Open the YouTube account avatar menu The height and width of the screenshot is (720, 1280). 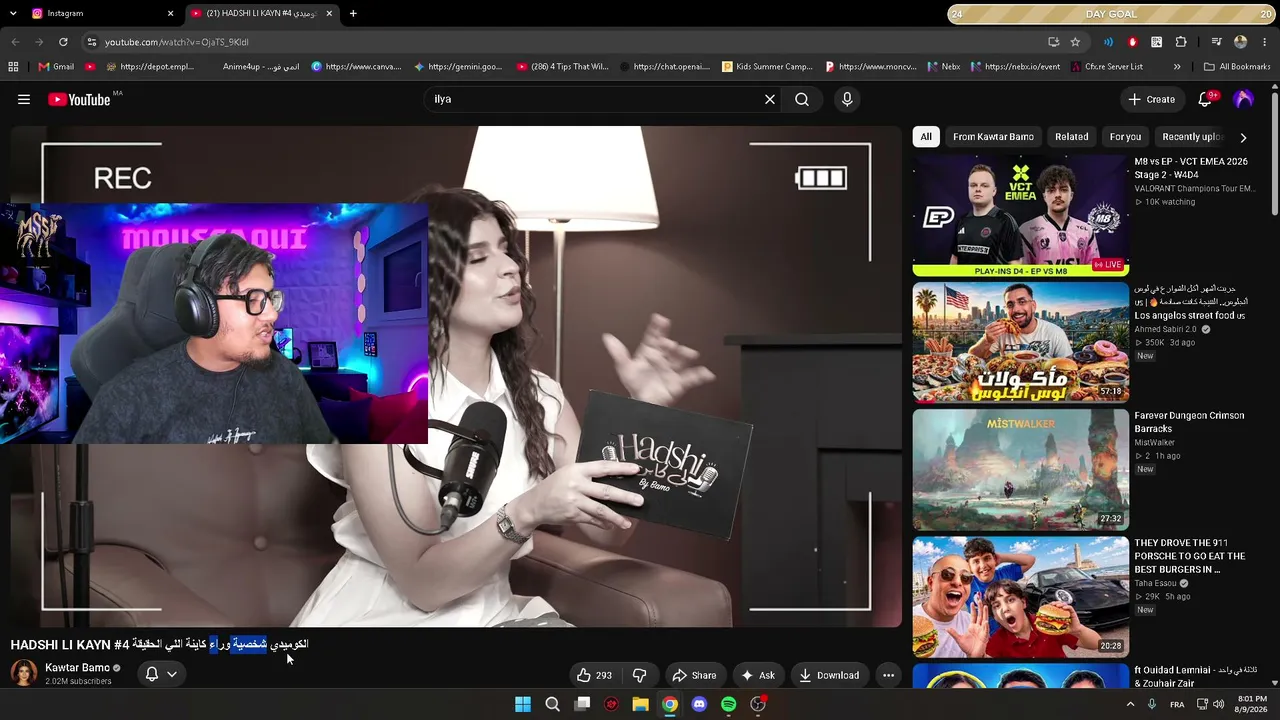[1244, 99]
